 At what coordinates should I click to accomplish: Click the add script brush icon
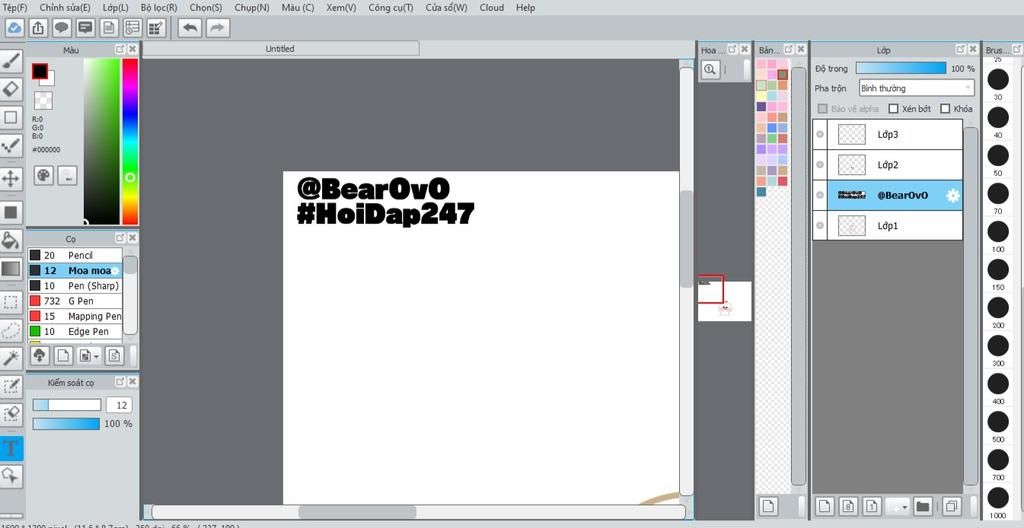(x=114, y=355)
